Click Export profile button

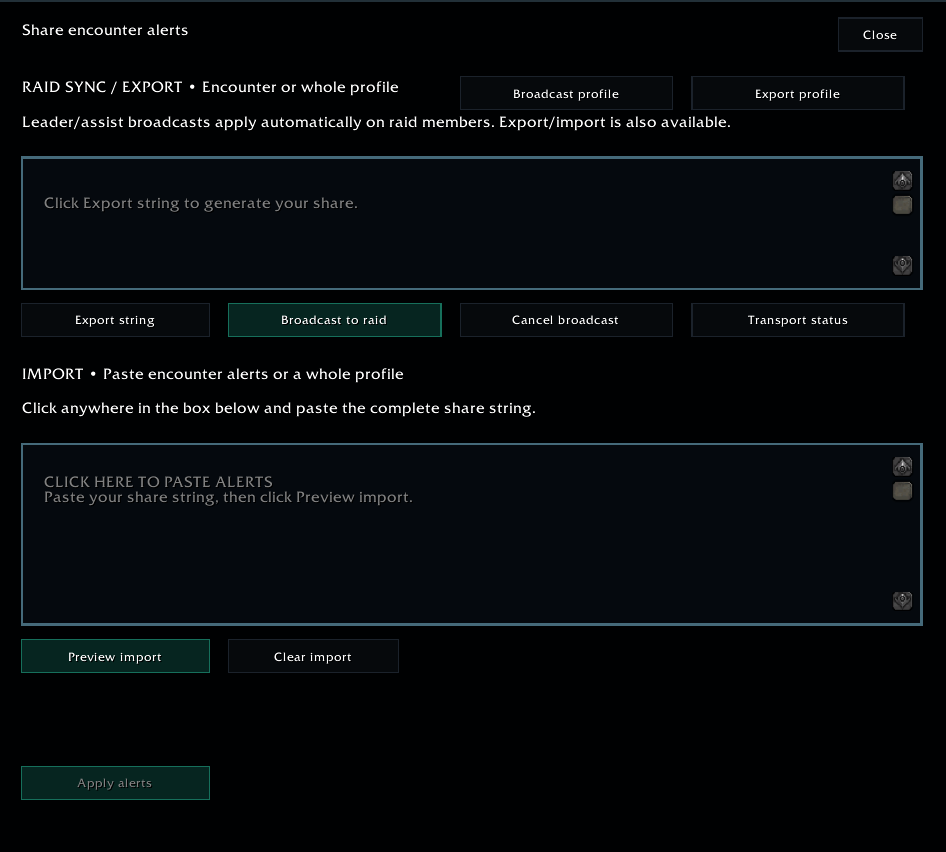point(797,94)
